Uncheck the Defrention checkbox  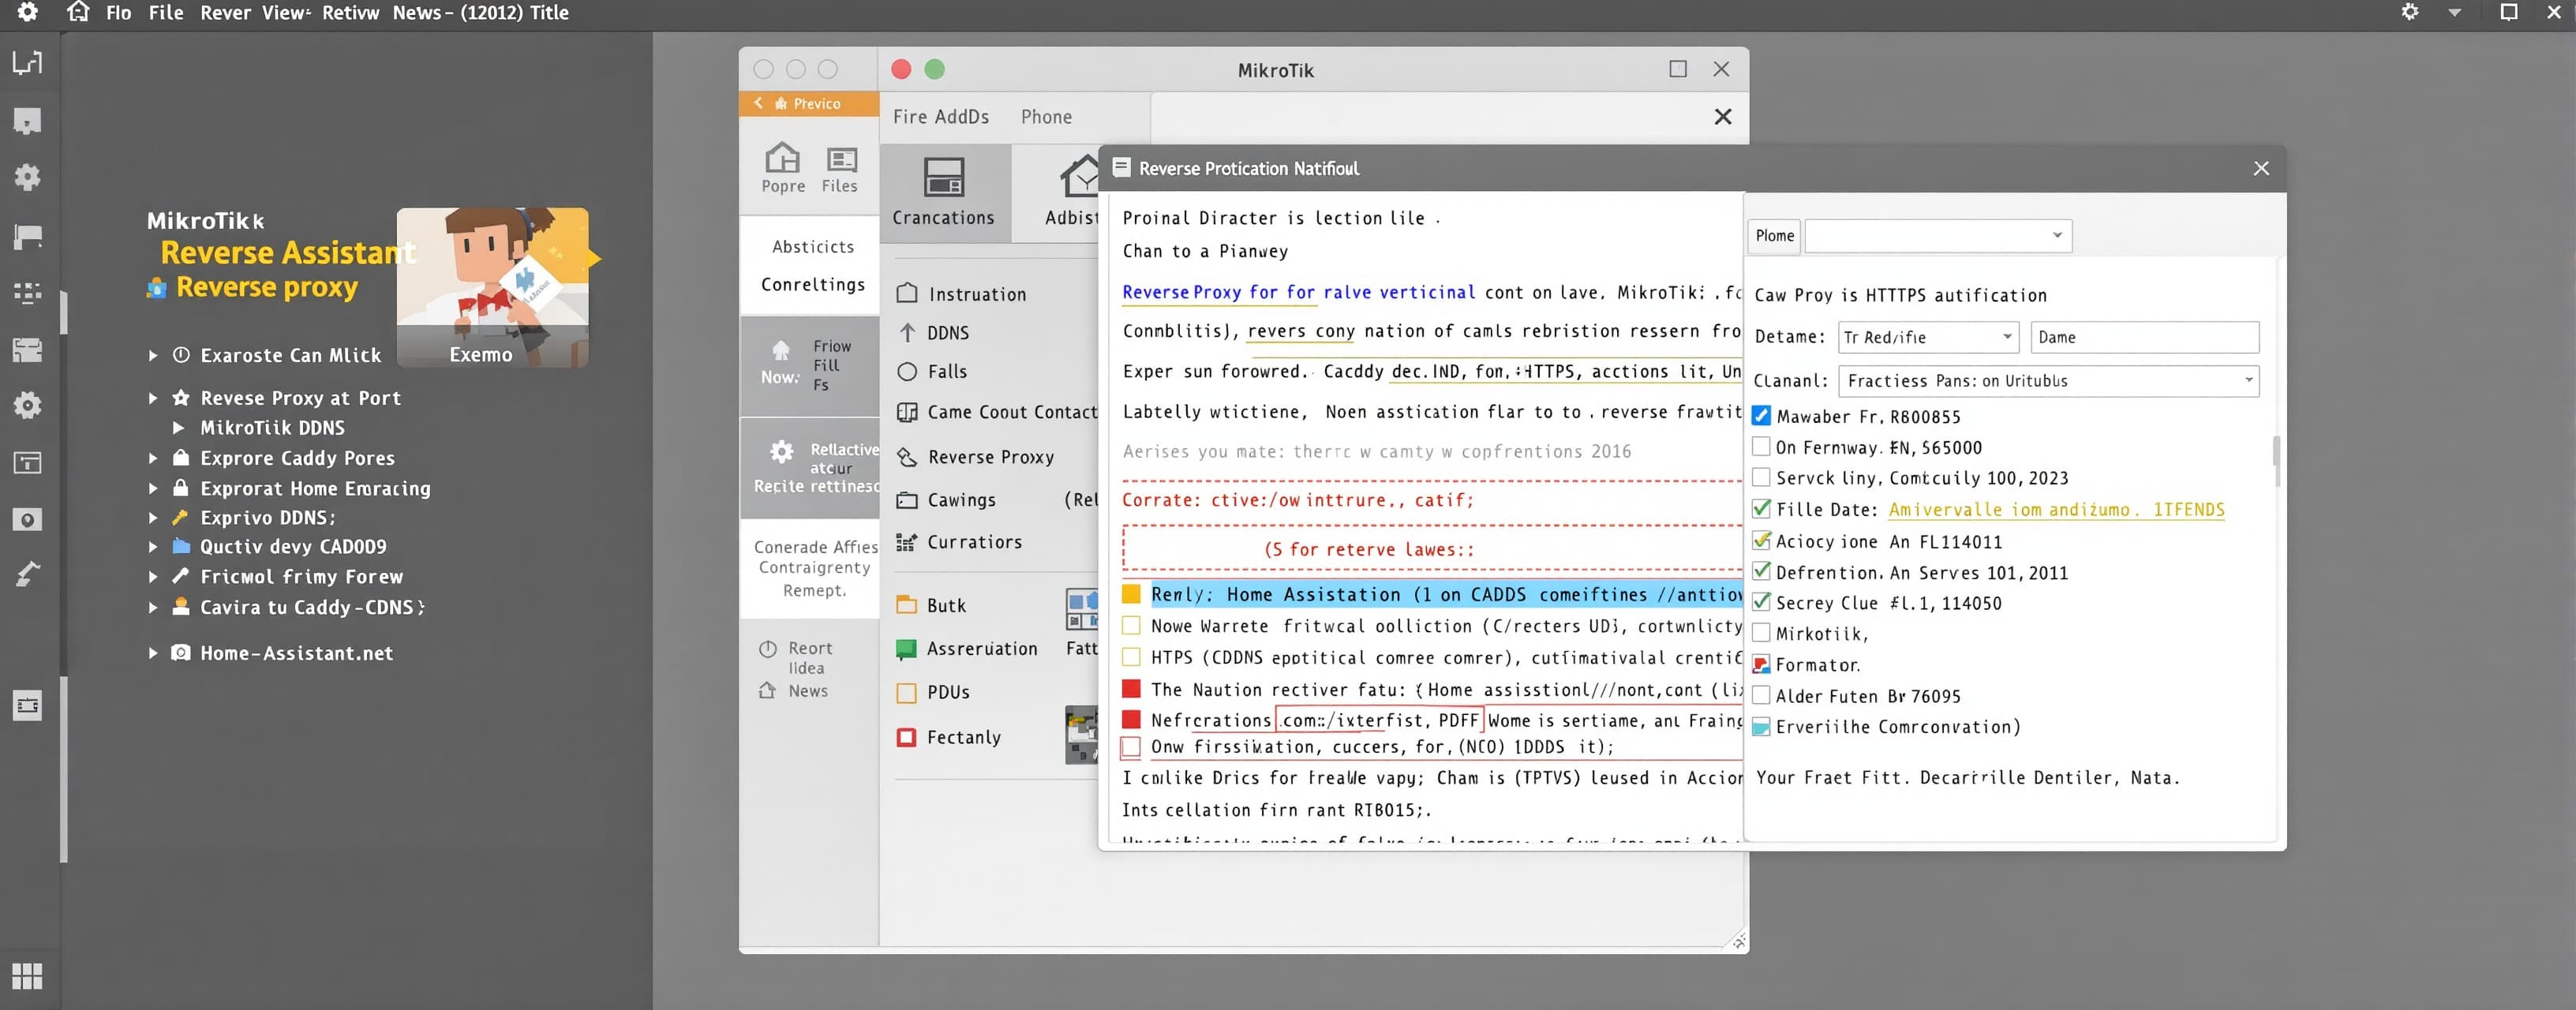(x=1761, y=571)
